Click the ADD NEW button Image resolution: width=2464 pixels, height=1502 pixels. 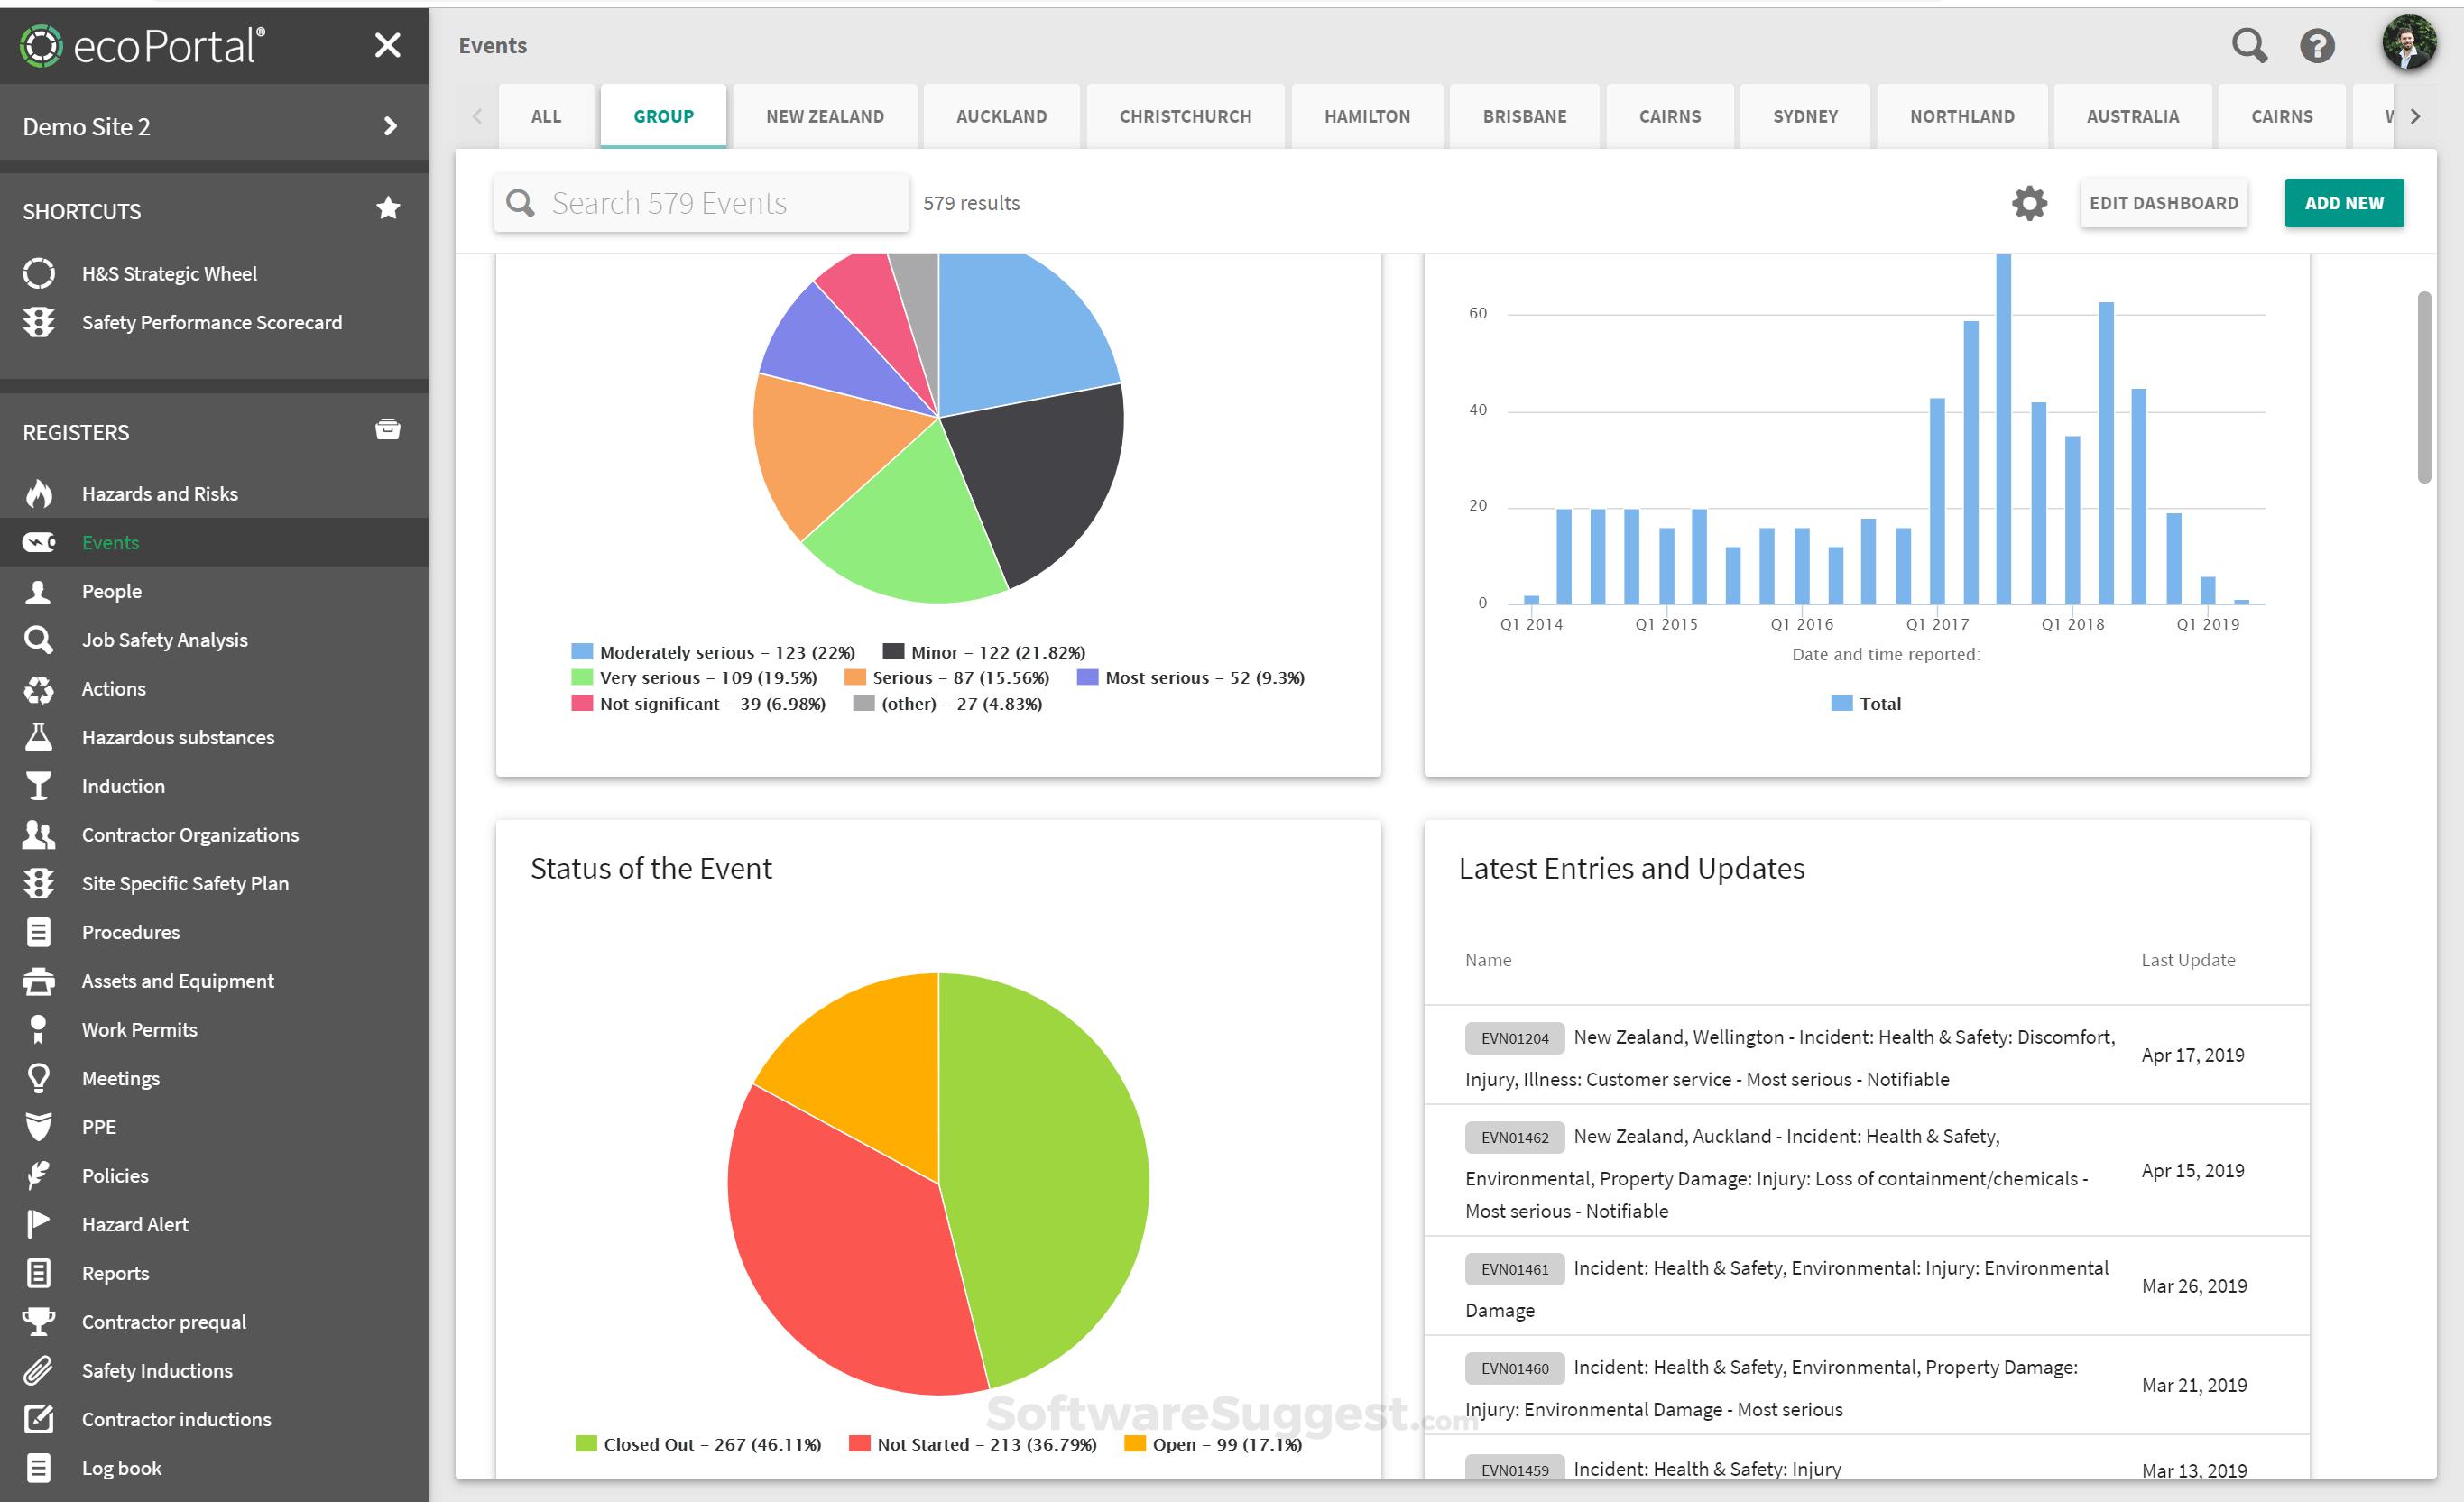[2344, 202]
